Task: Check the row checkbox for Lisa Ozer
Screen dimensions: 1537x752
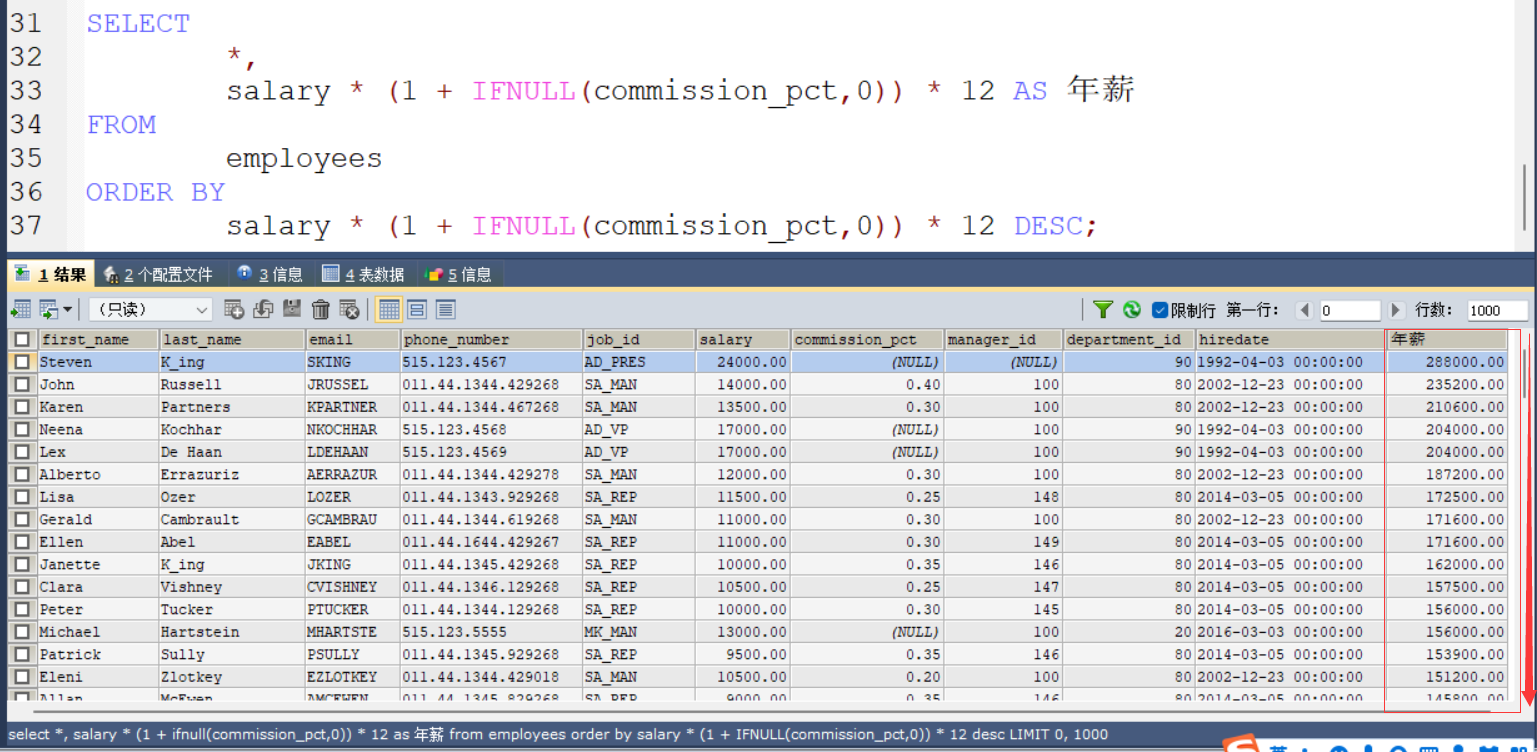Action: click(x=22, y=497)
